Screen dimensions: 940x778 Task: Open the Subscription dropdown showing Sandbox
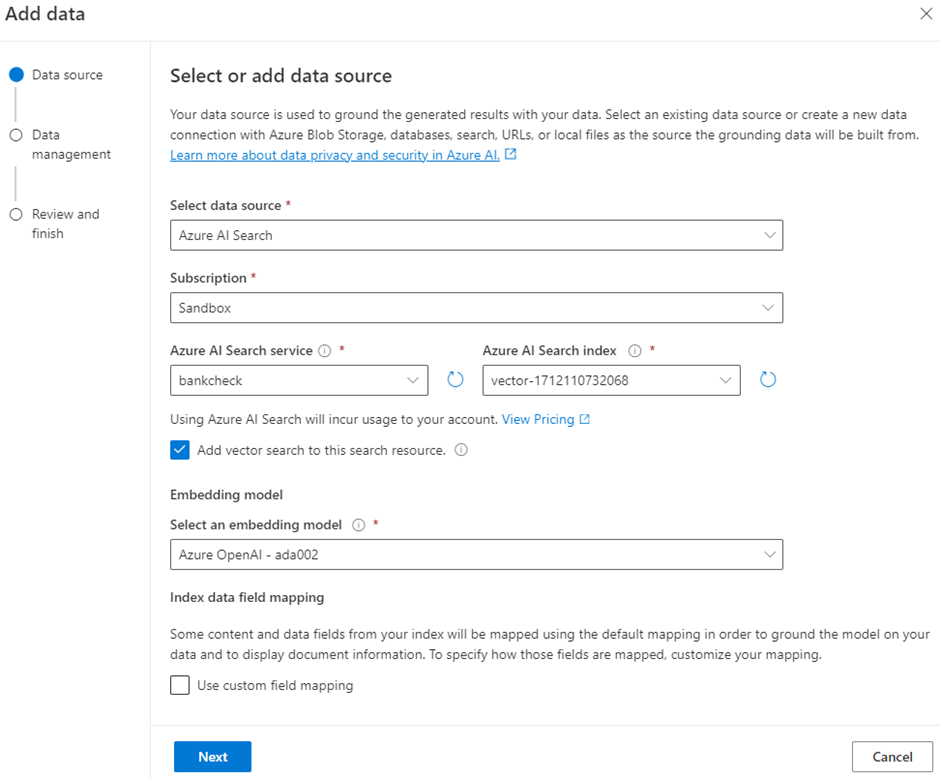click(x=477, y=307)
